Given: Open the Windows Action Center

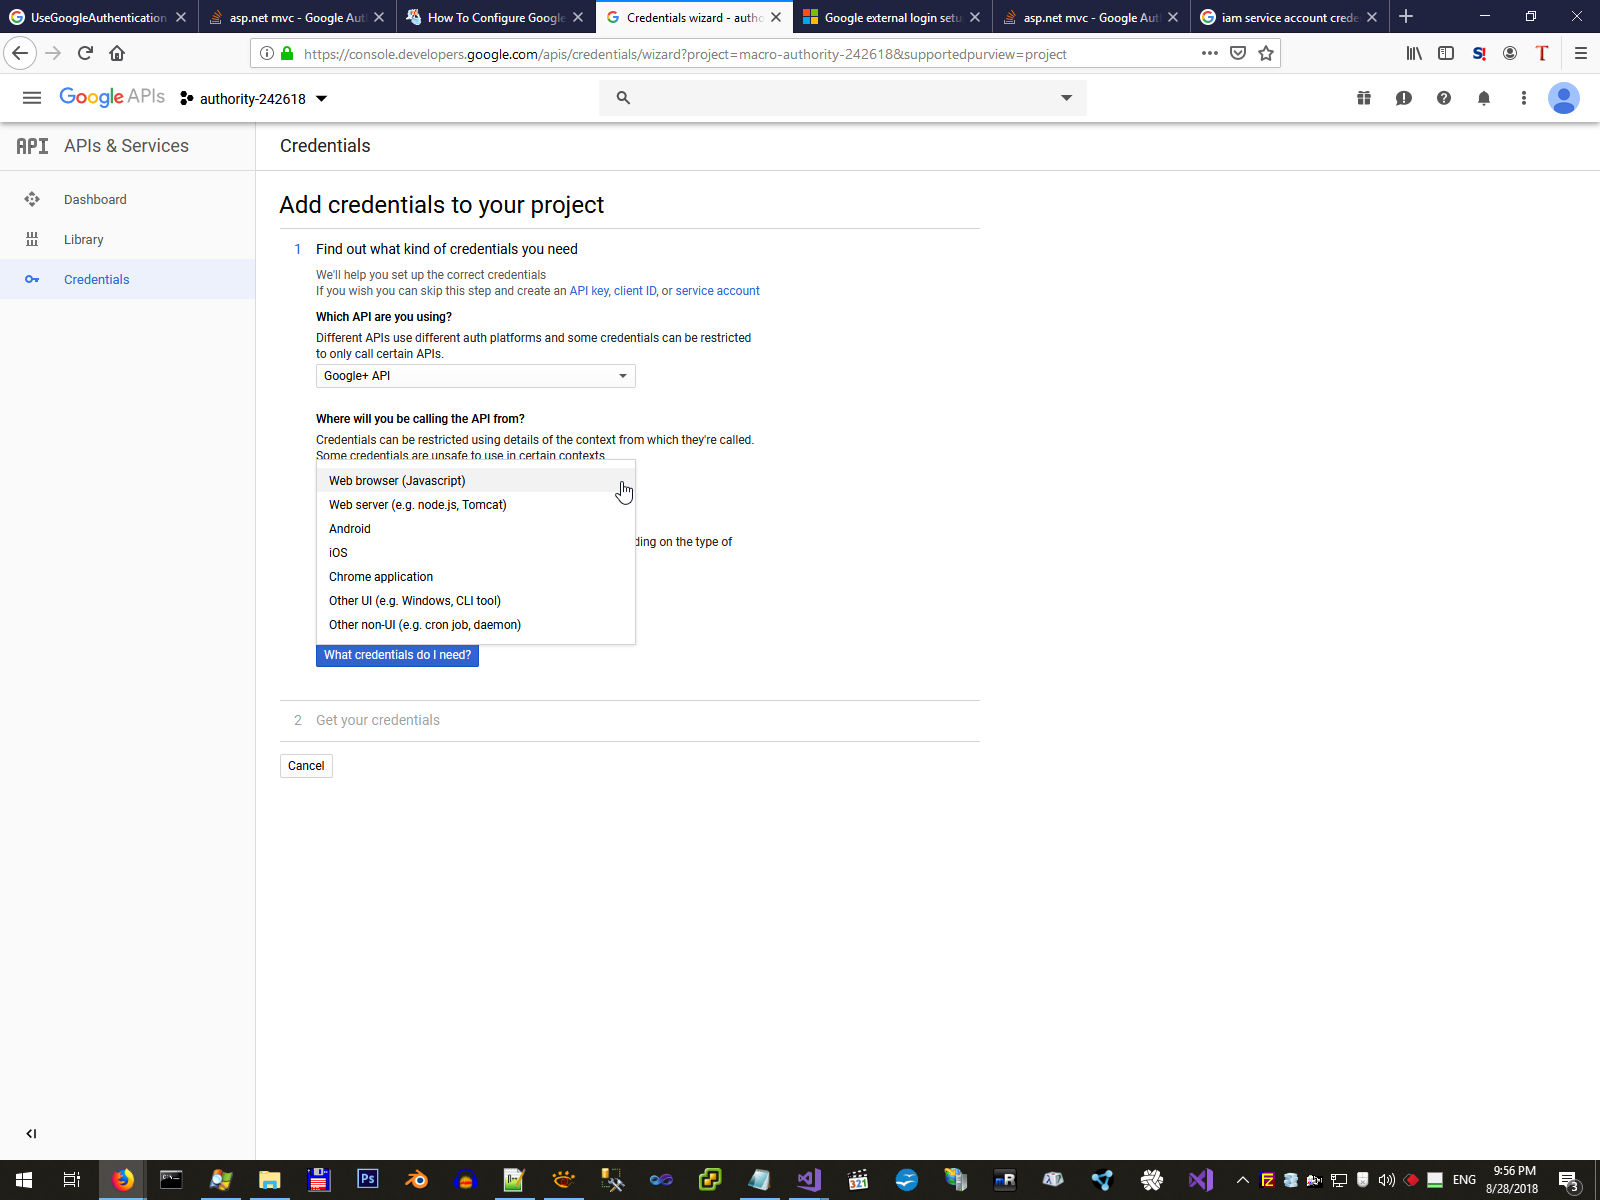Looking at the screenshot, I should coord(1569,1180).
